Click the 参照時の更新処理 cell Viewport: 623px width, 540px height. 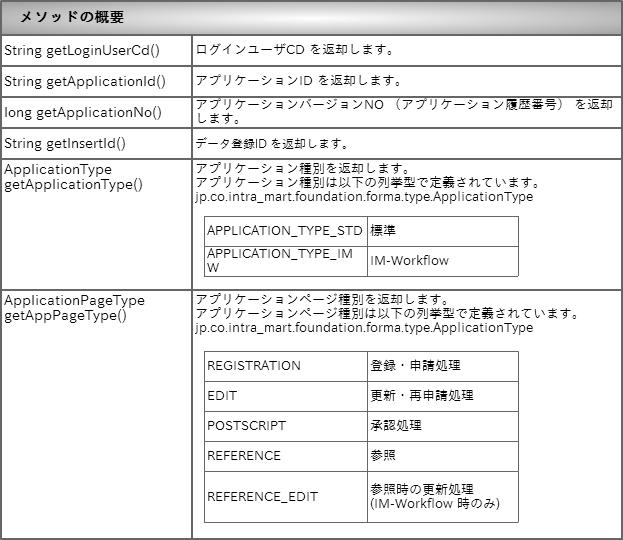coord(443,497)
